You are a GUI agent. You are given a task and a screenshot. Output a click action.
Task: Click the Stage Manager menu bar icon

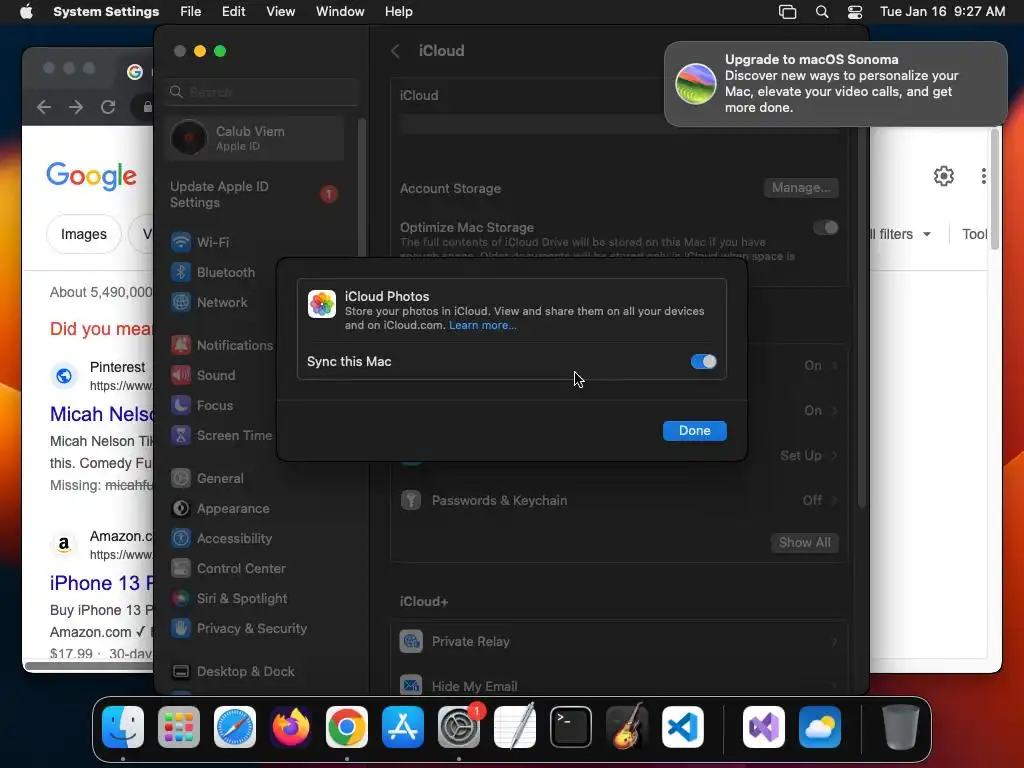click(x=788, y=12)
